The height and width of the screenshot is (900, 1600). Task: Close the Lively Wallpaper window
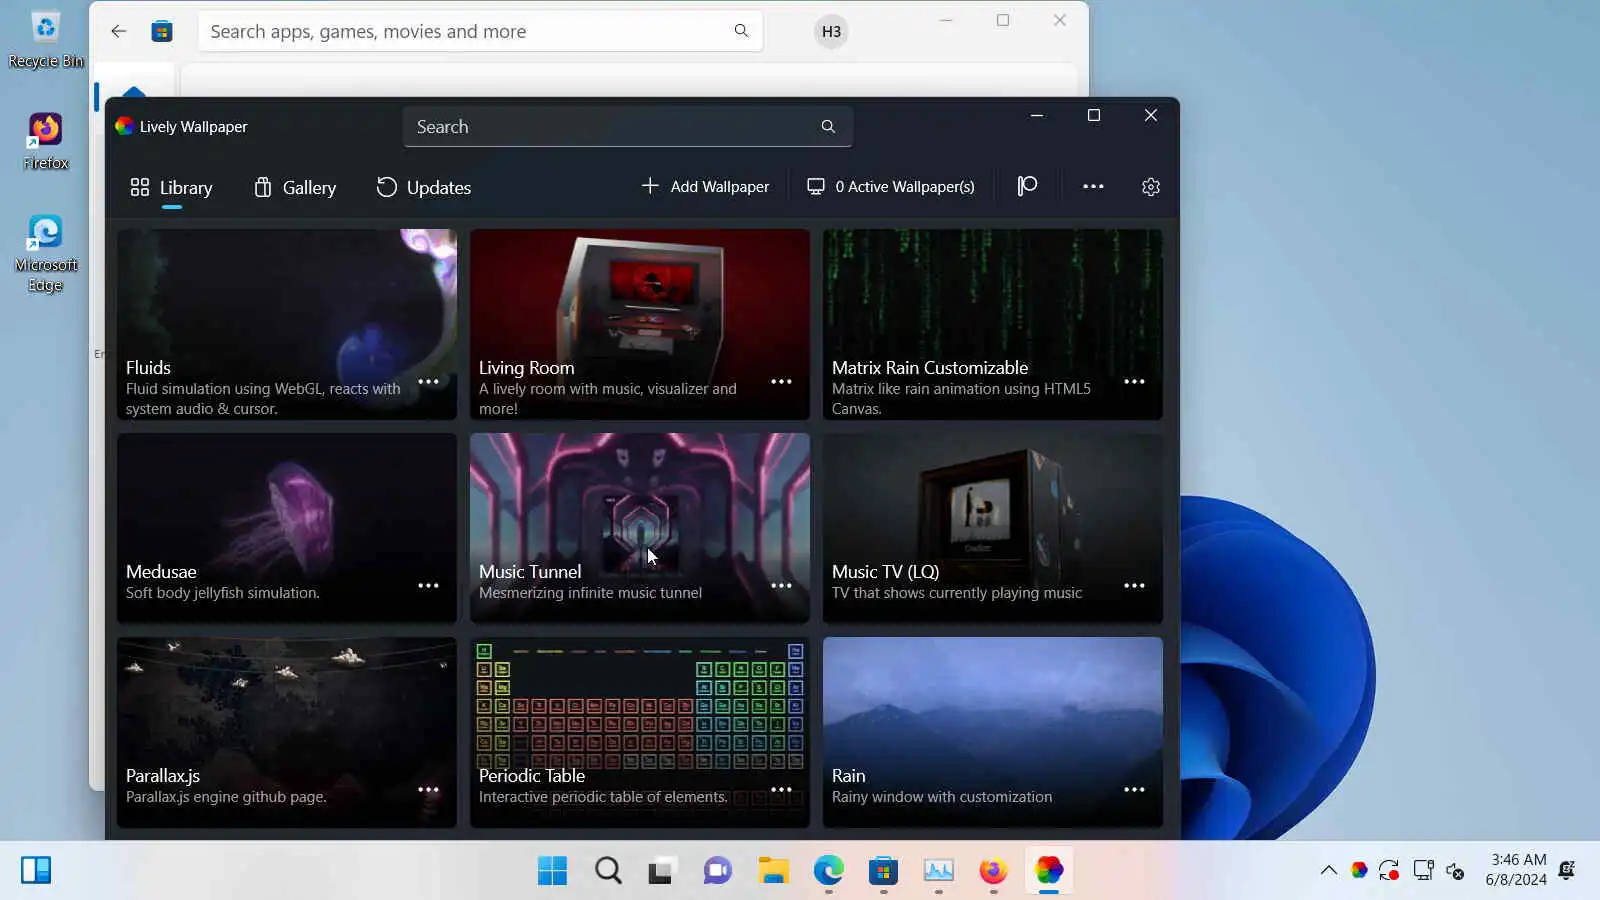1151,116
